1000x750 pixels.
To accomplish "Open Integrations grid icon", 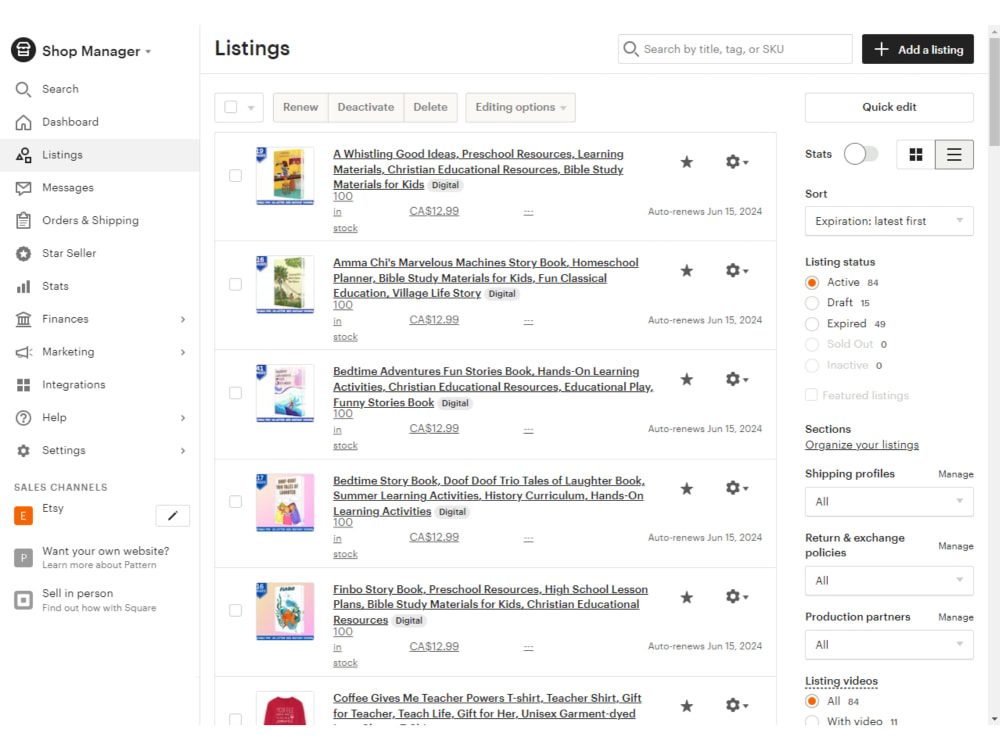I will click(x=23, y=385).
